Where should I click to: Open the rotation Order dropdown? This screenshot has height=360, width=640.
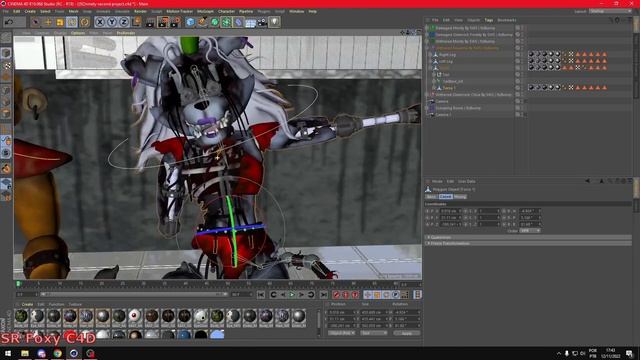click(530, 231)
